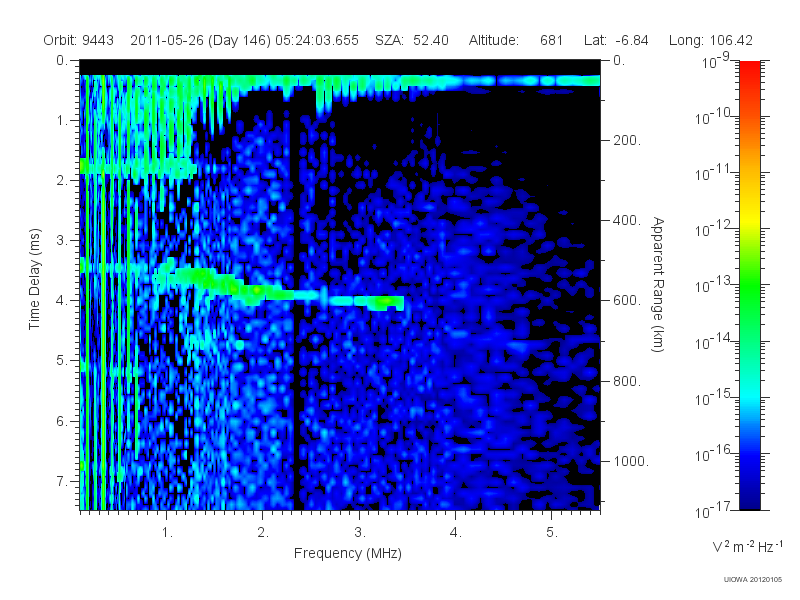Click the 0. apparent range label
This screenshot has width=800, height=600.
point(619,60)
